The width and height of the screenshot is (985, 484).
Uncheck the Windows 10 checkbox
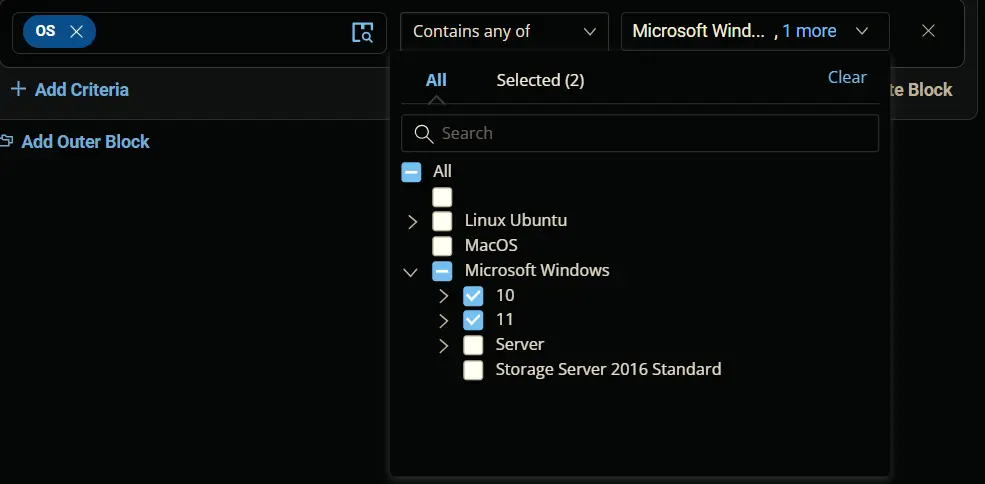click(473, 295)
